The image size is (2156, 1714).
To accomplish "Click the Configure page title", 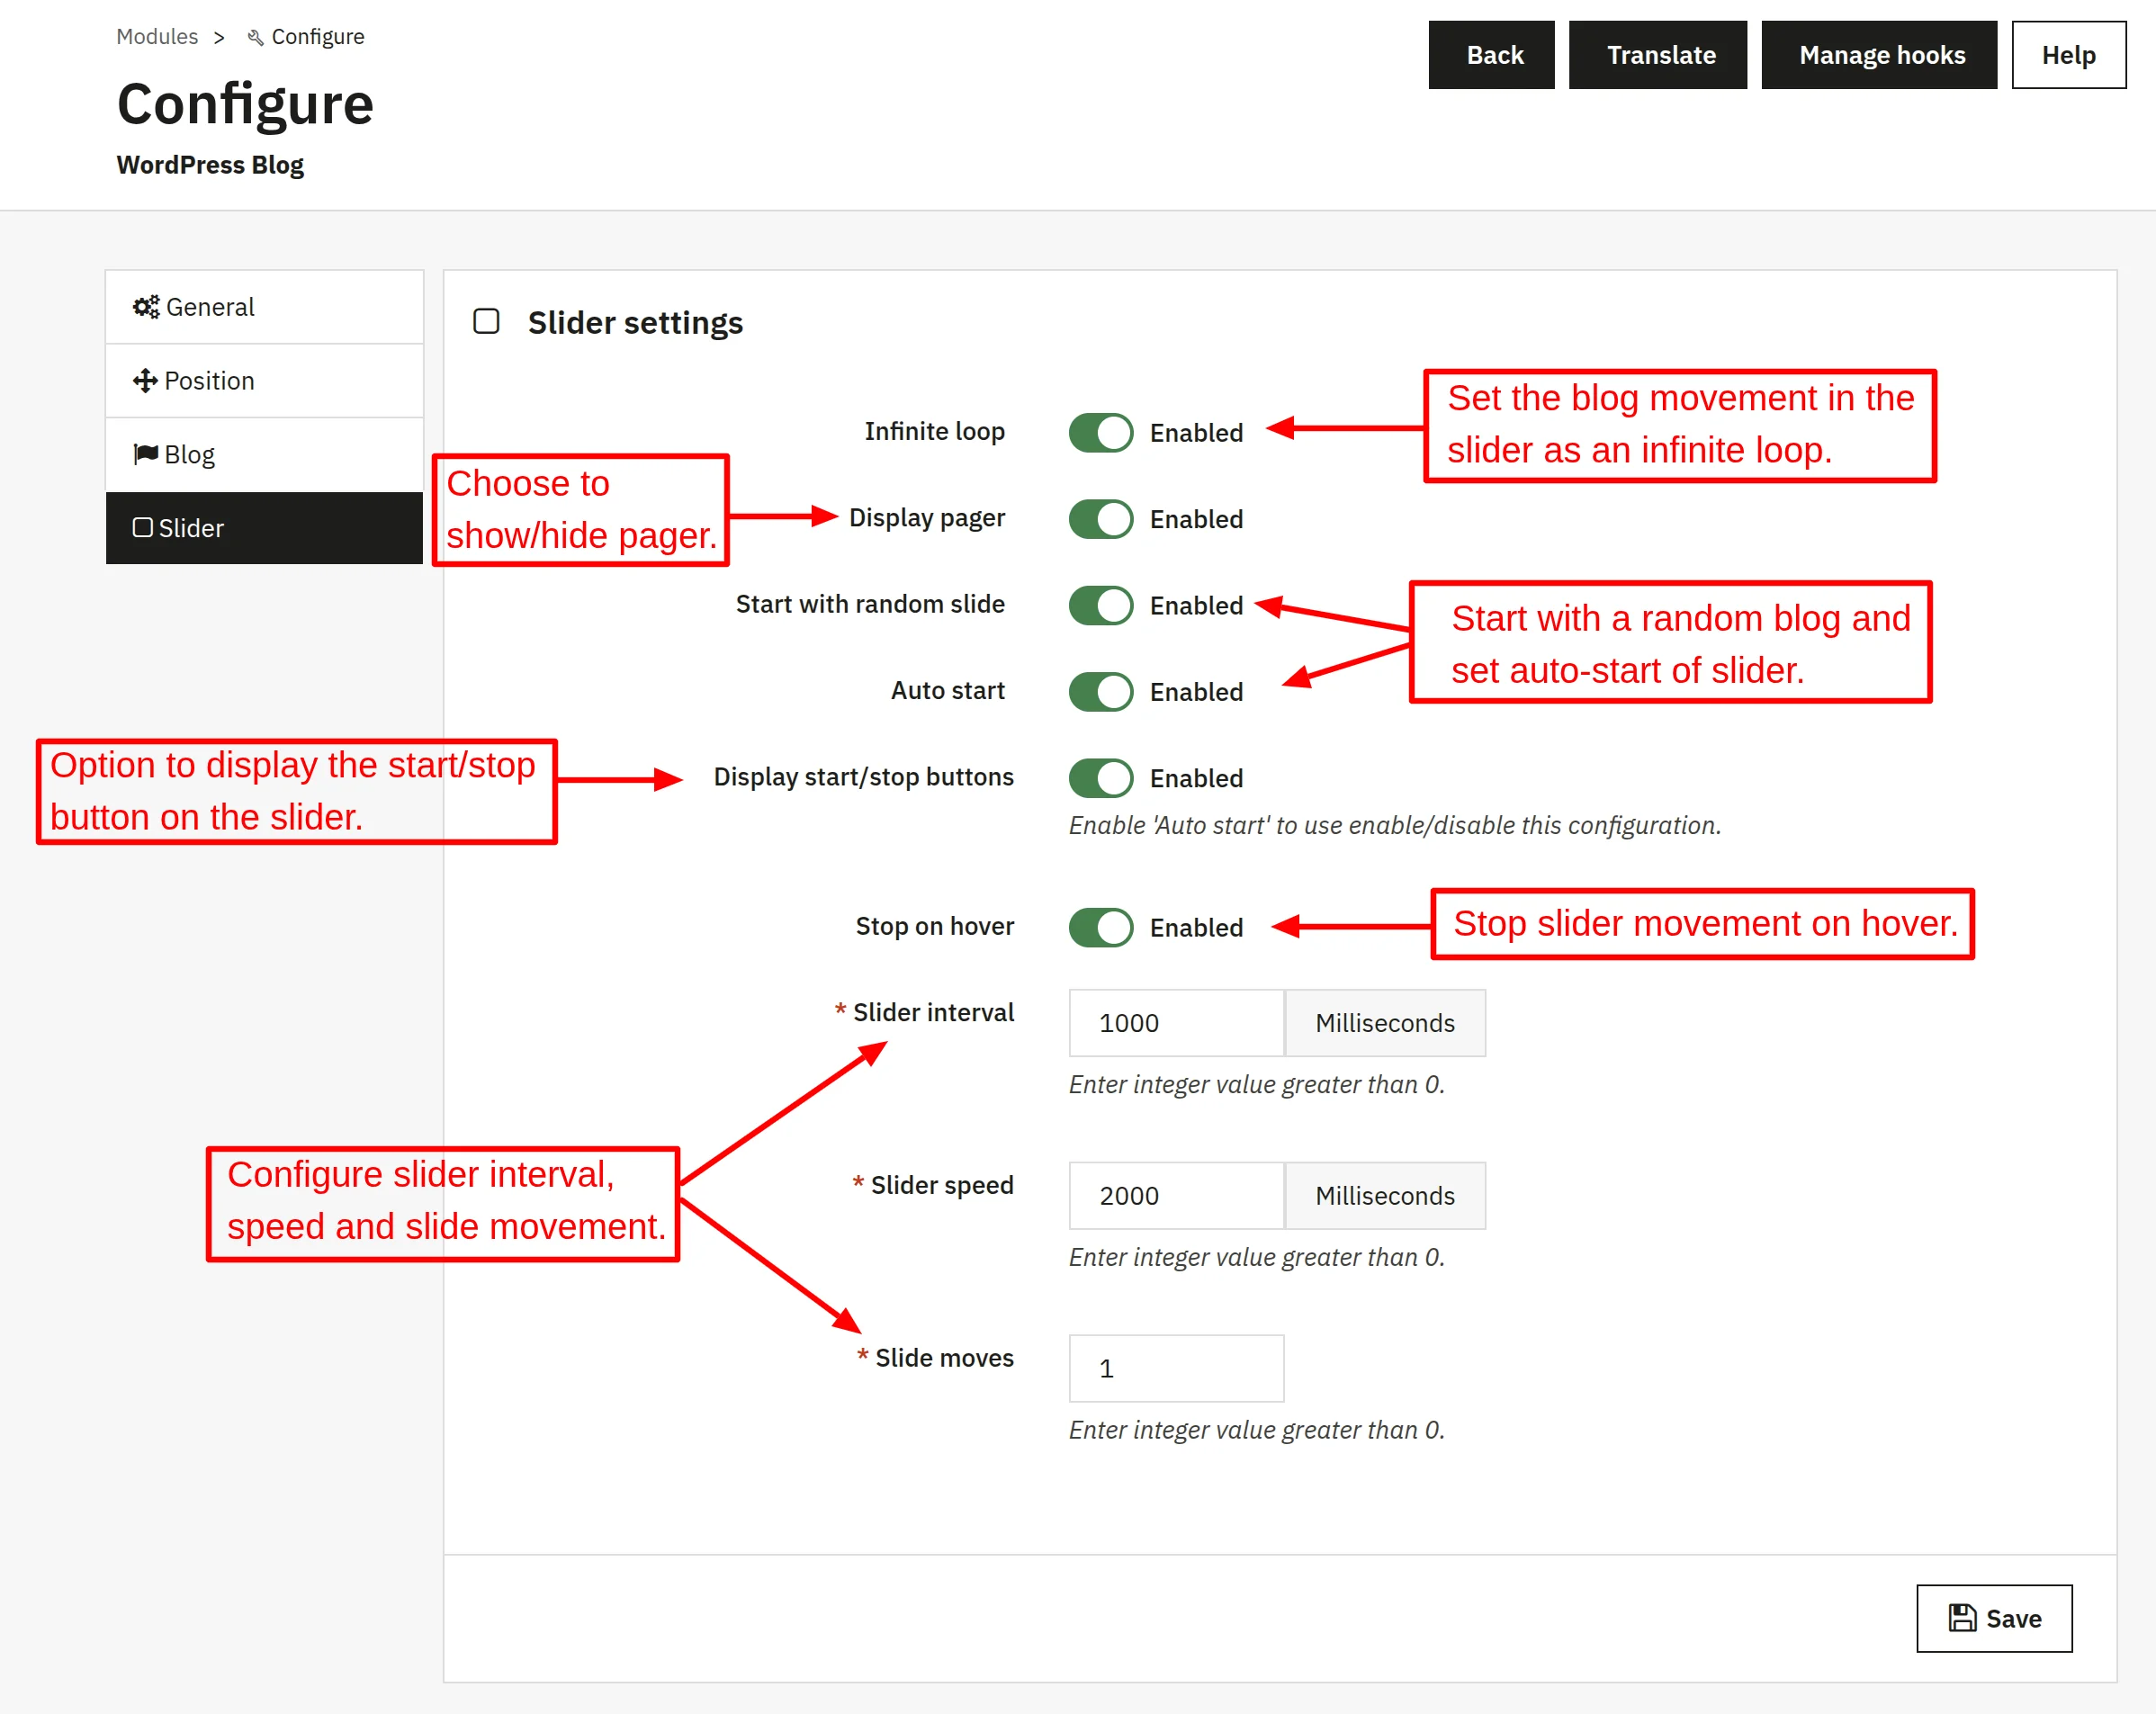I will tap(245, 104).
